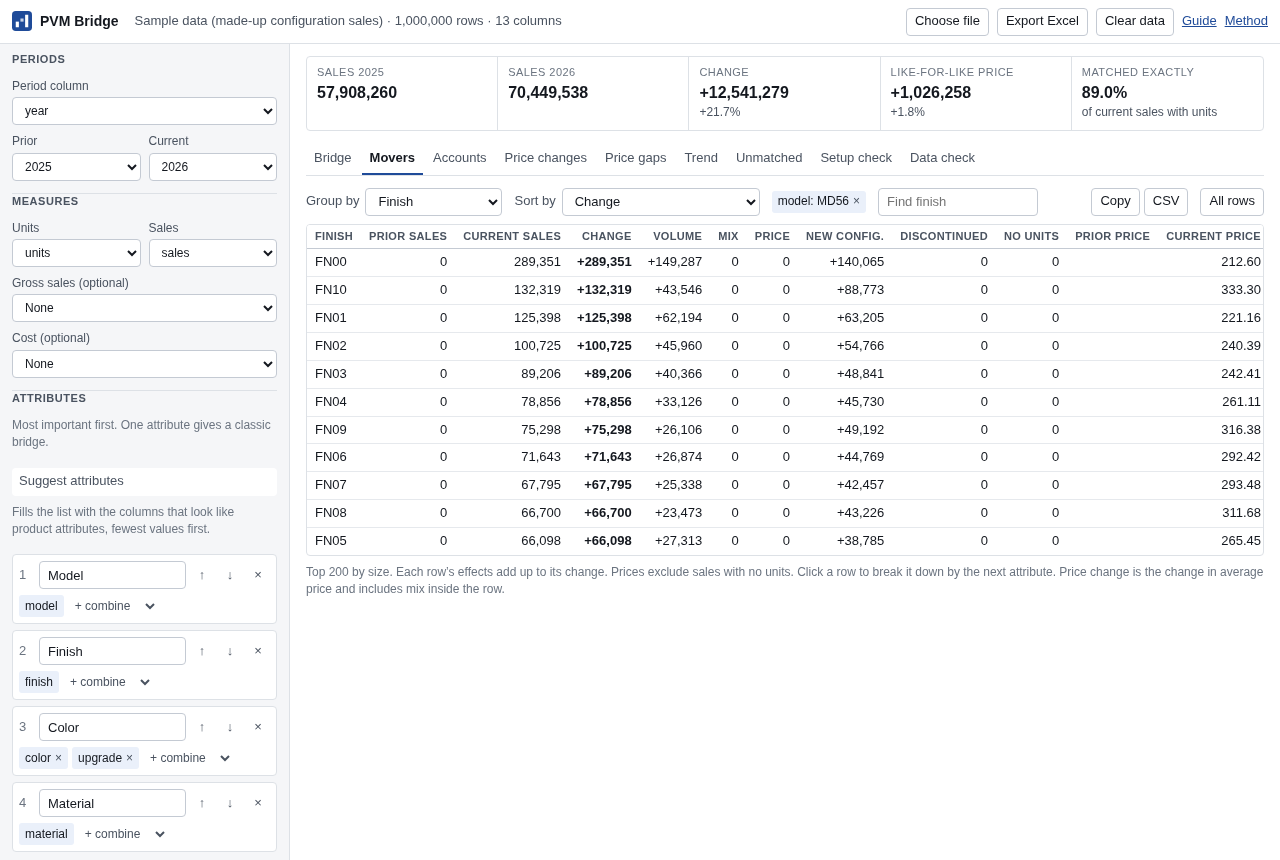Click the Choose file button
Viewport: 1280px width, 860px height.
(947, 22)
